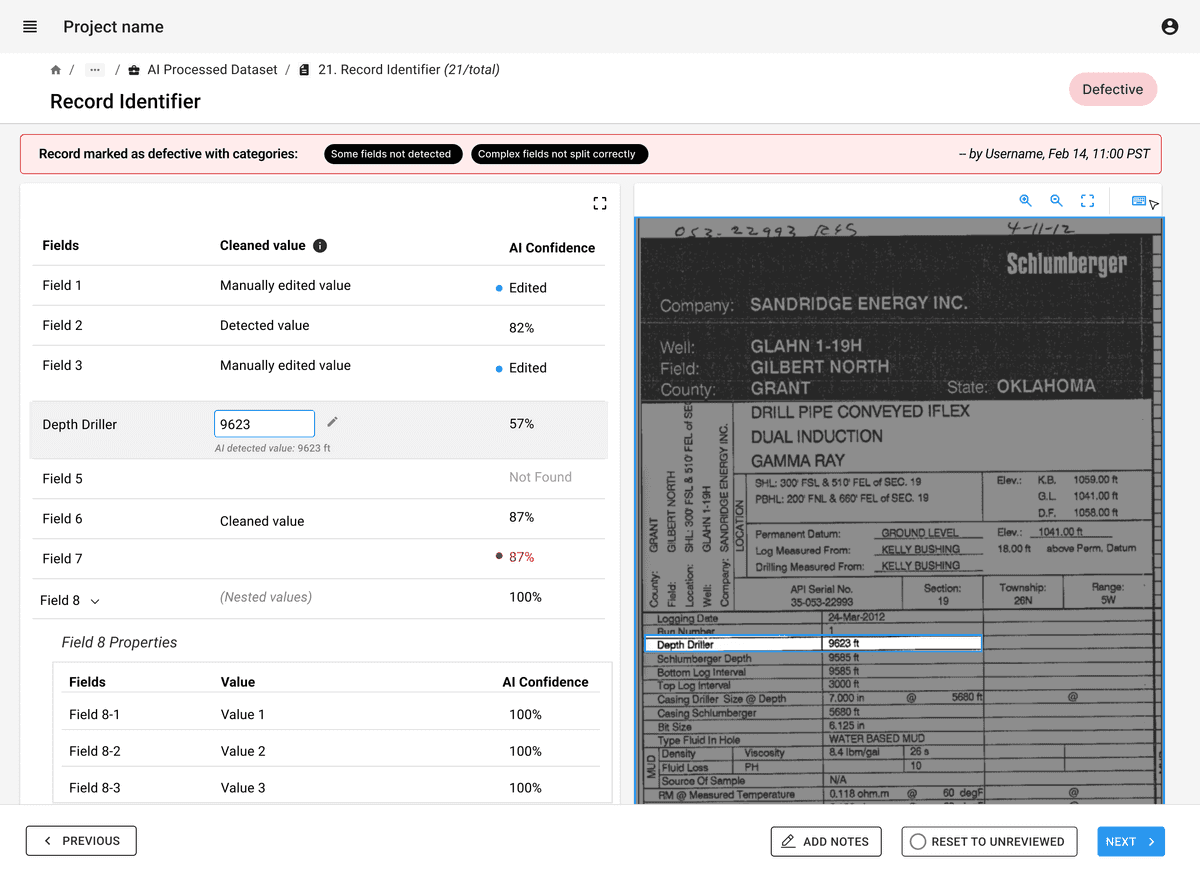Click the Field 2 82% confidence

click(x=521, y=328)
